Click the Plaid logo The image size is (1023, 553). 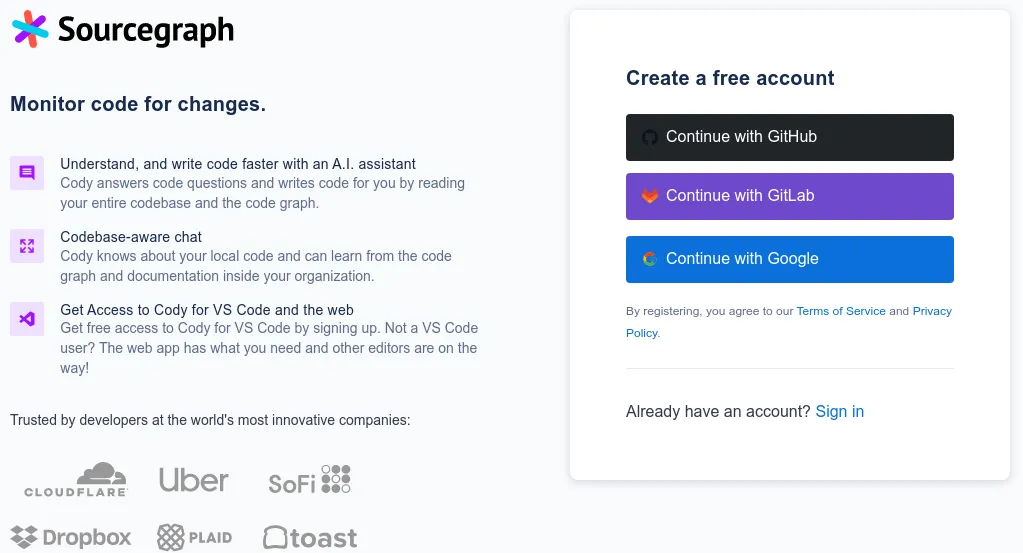coord(195,537)
